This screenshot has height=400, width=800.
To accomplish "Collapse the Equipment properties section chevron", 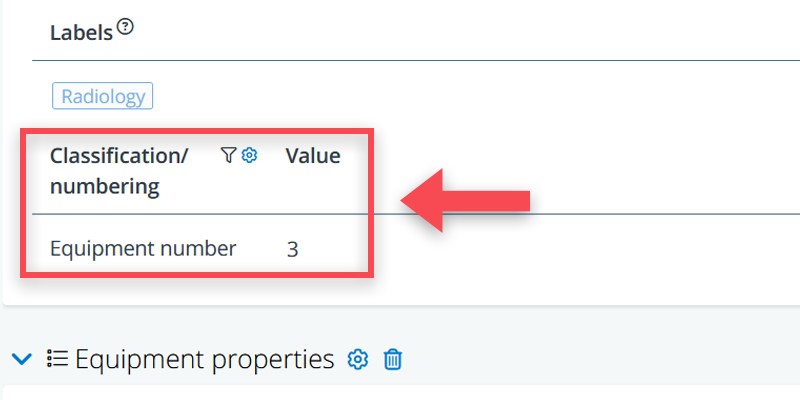I will 21,359.
